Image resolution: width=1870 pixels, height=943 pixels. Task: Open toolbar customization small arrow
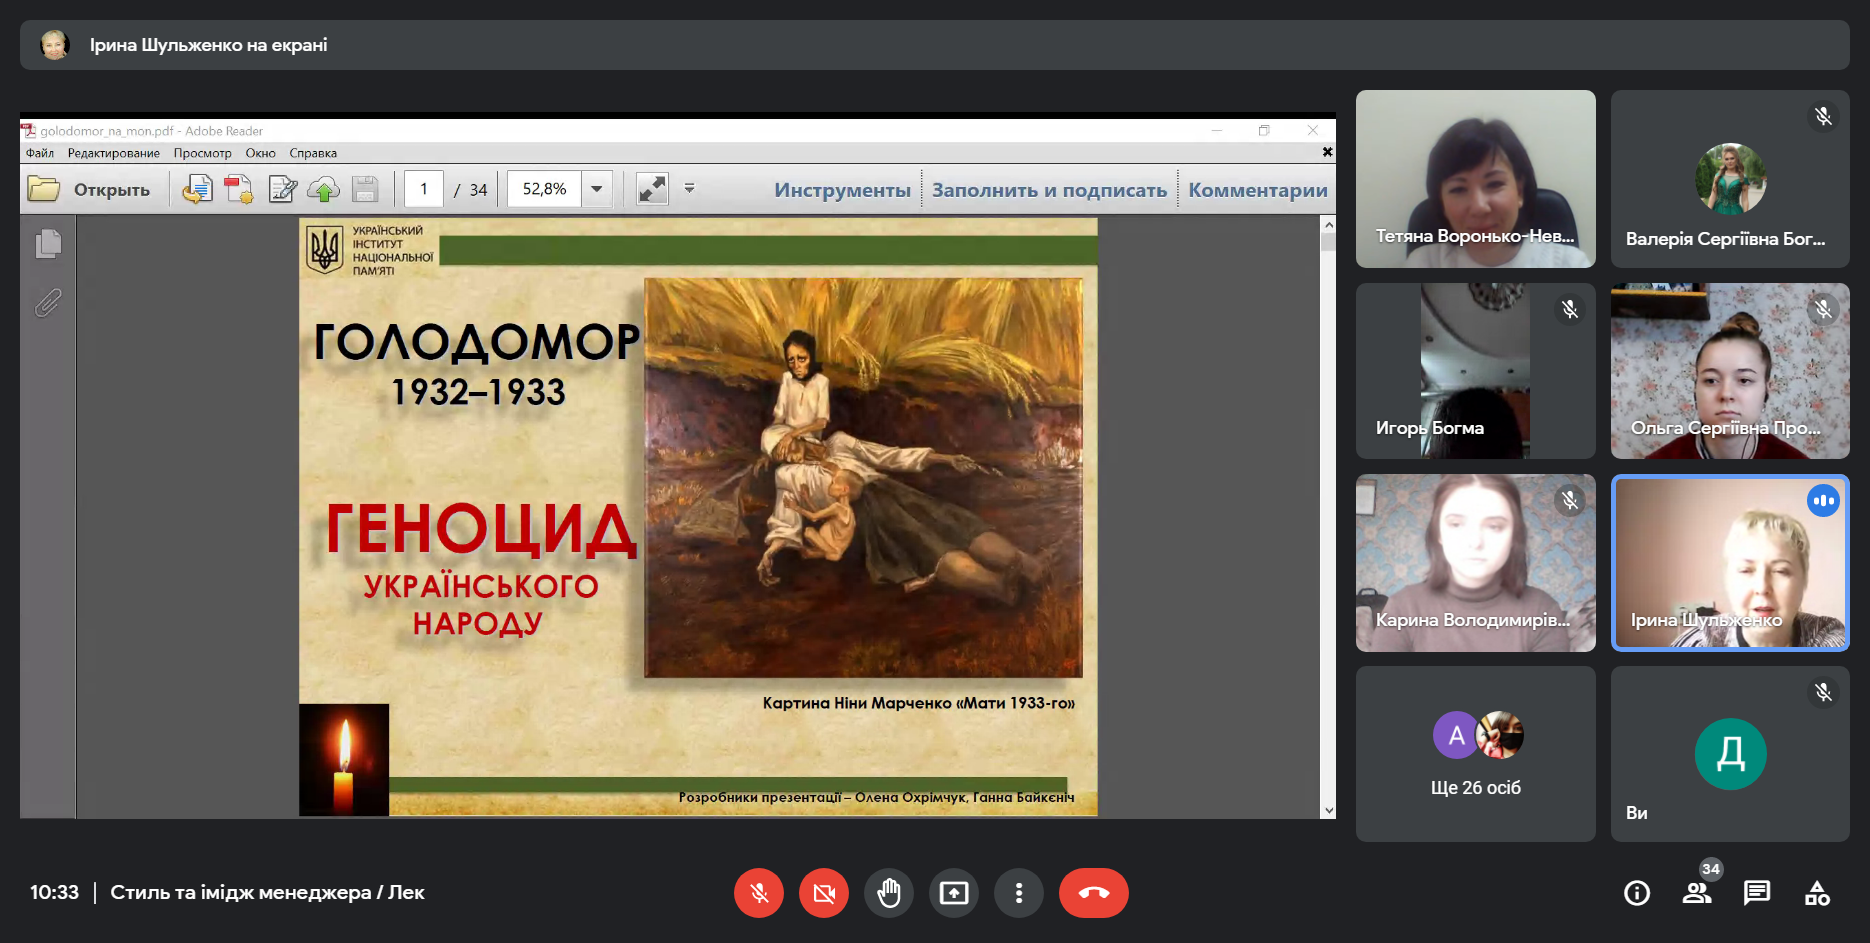tap(689, 188)
